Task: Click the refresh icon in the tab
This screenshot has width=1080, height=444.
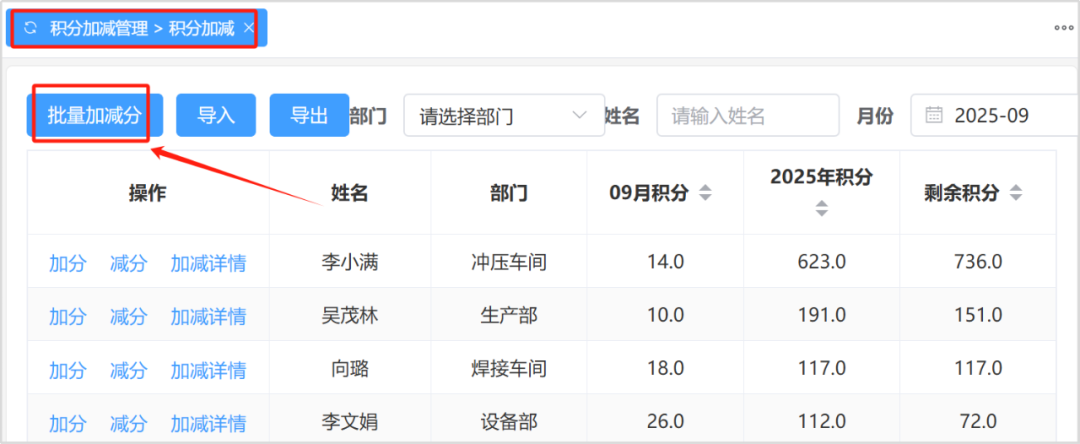Action: click(30, 28)
